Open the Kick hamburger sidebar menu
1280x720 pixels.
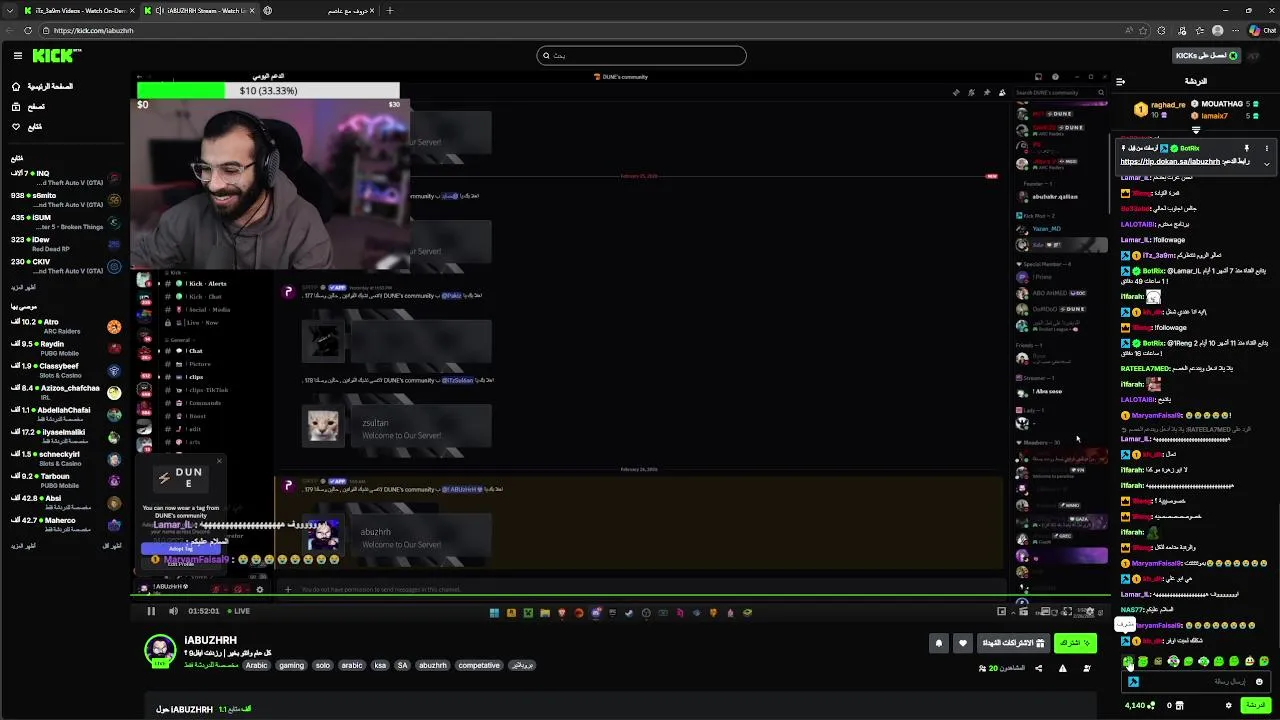click(x=17, y=56)
